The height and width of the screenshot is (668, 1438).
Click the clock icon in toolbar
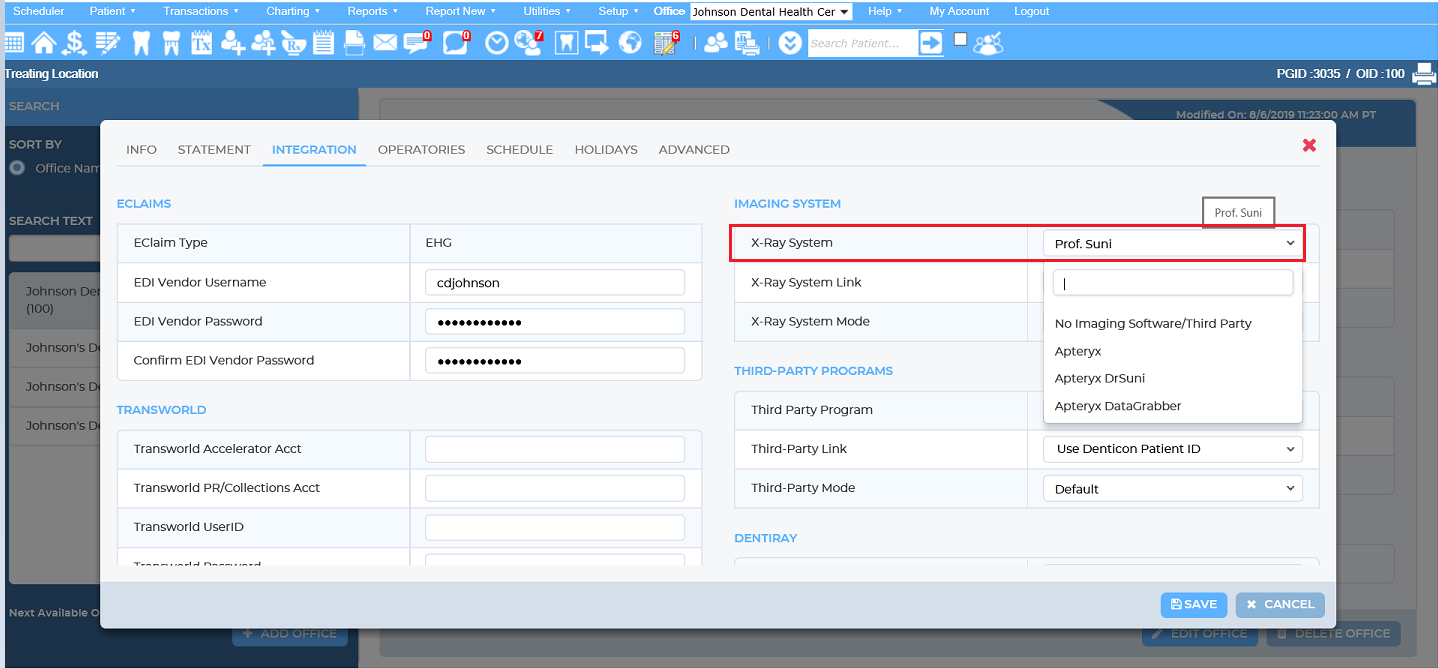tap(497, 43)
